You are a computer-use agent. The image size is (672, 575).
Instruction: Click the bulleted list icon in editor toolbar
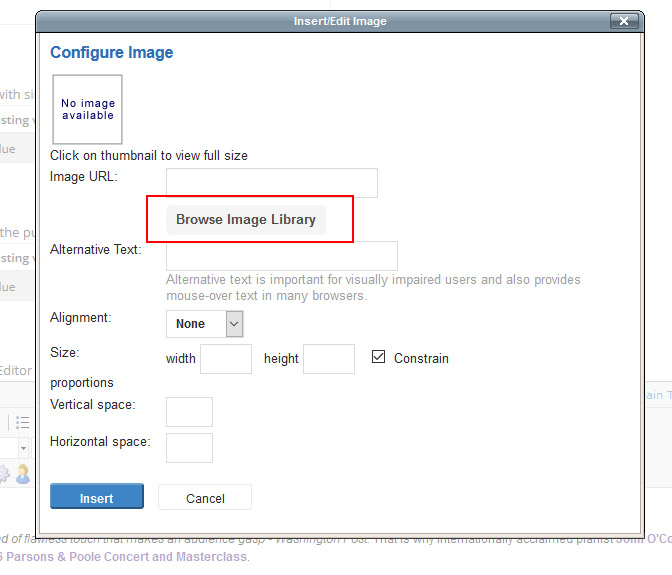coord(23,422)
